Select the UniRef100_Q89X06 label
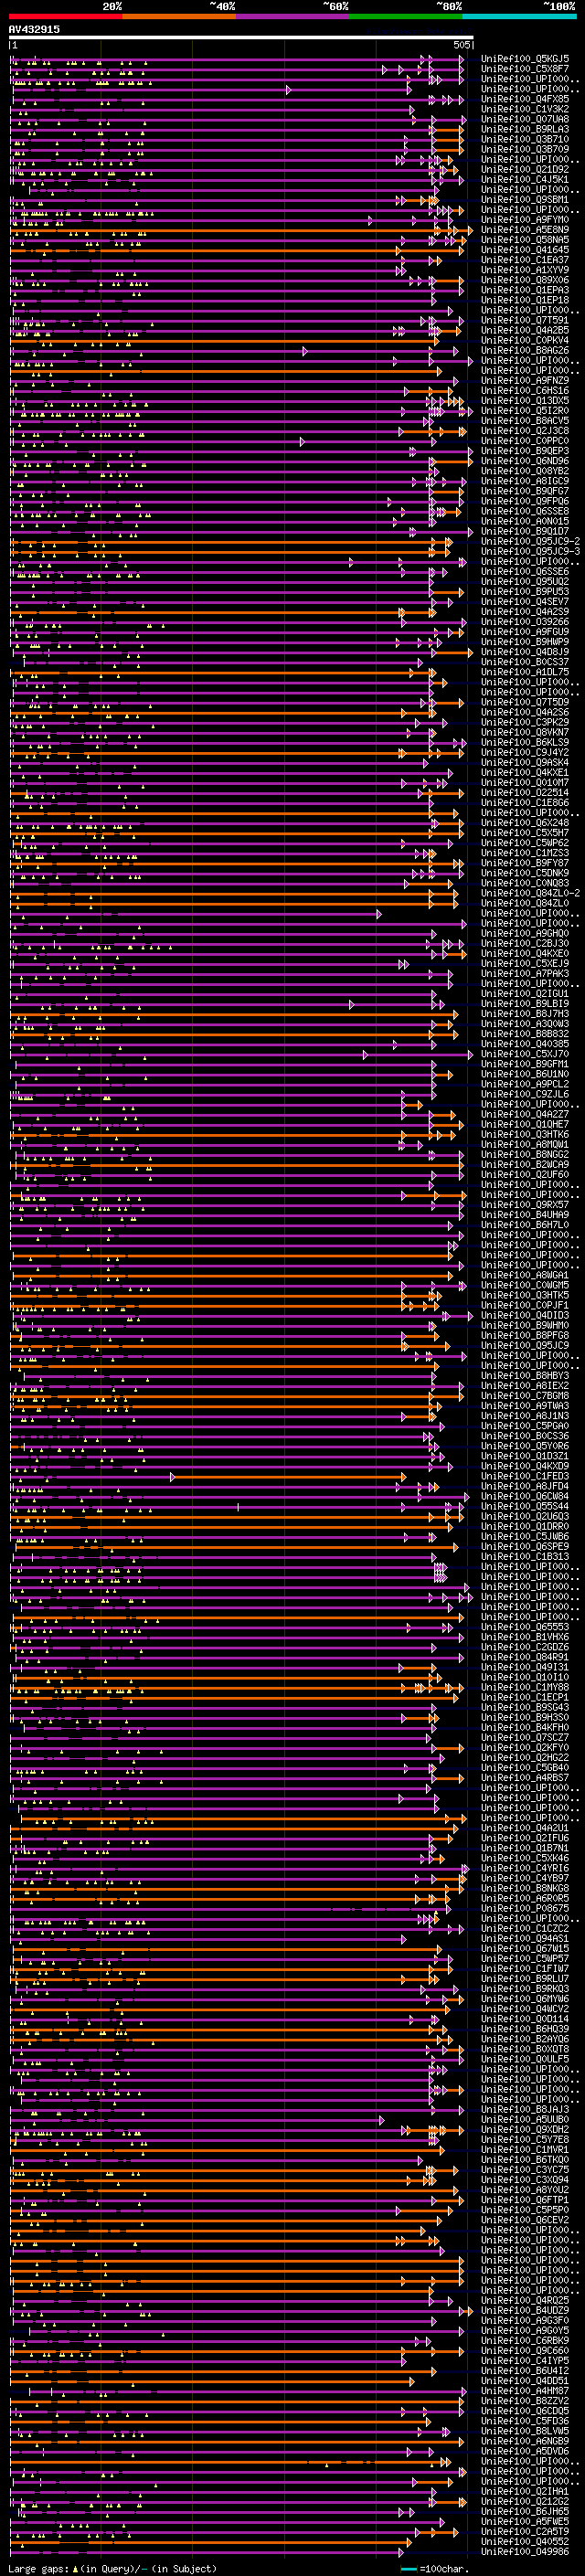This screenshot has width=585, height=2576. click(x=525, y=280)
